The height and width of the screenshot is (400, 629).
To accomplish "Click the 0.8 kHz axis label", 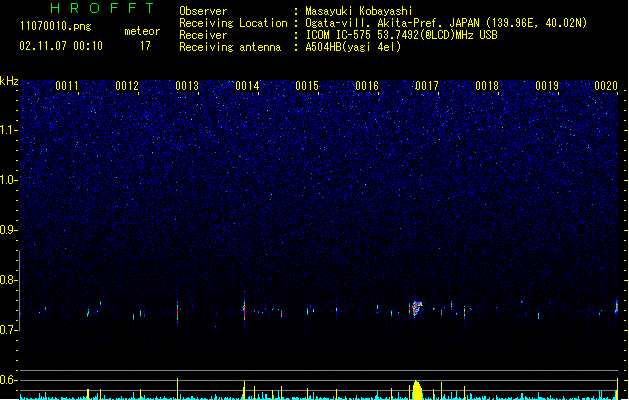I will (x=9, y=280).
